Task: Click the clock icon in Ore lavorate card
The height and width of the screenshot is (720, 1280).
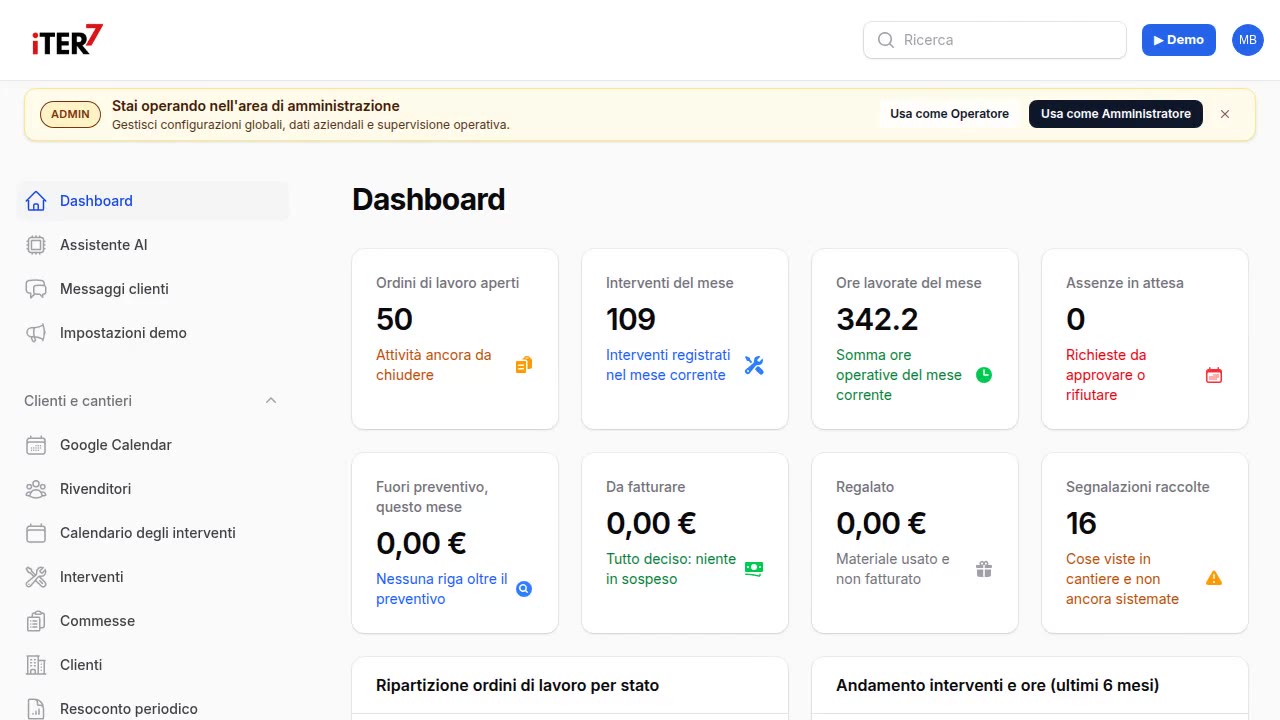Action: coord(984,375)
